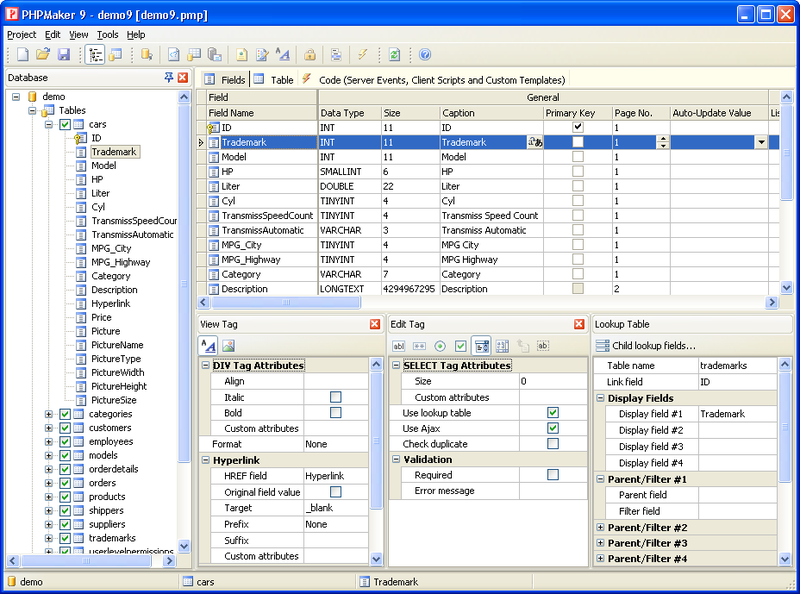Image resolution: width=800 pixels, height=594 pixels.
Task: Expand the categories table tree node
Action: click(x=49, y=414)
